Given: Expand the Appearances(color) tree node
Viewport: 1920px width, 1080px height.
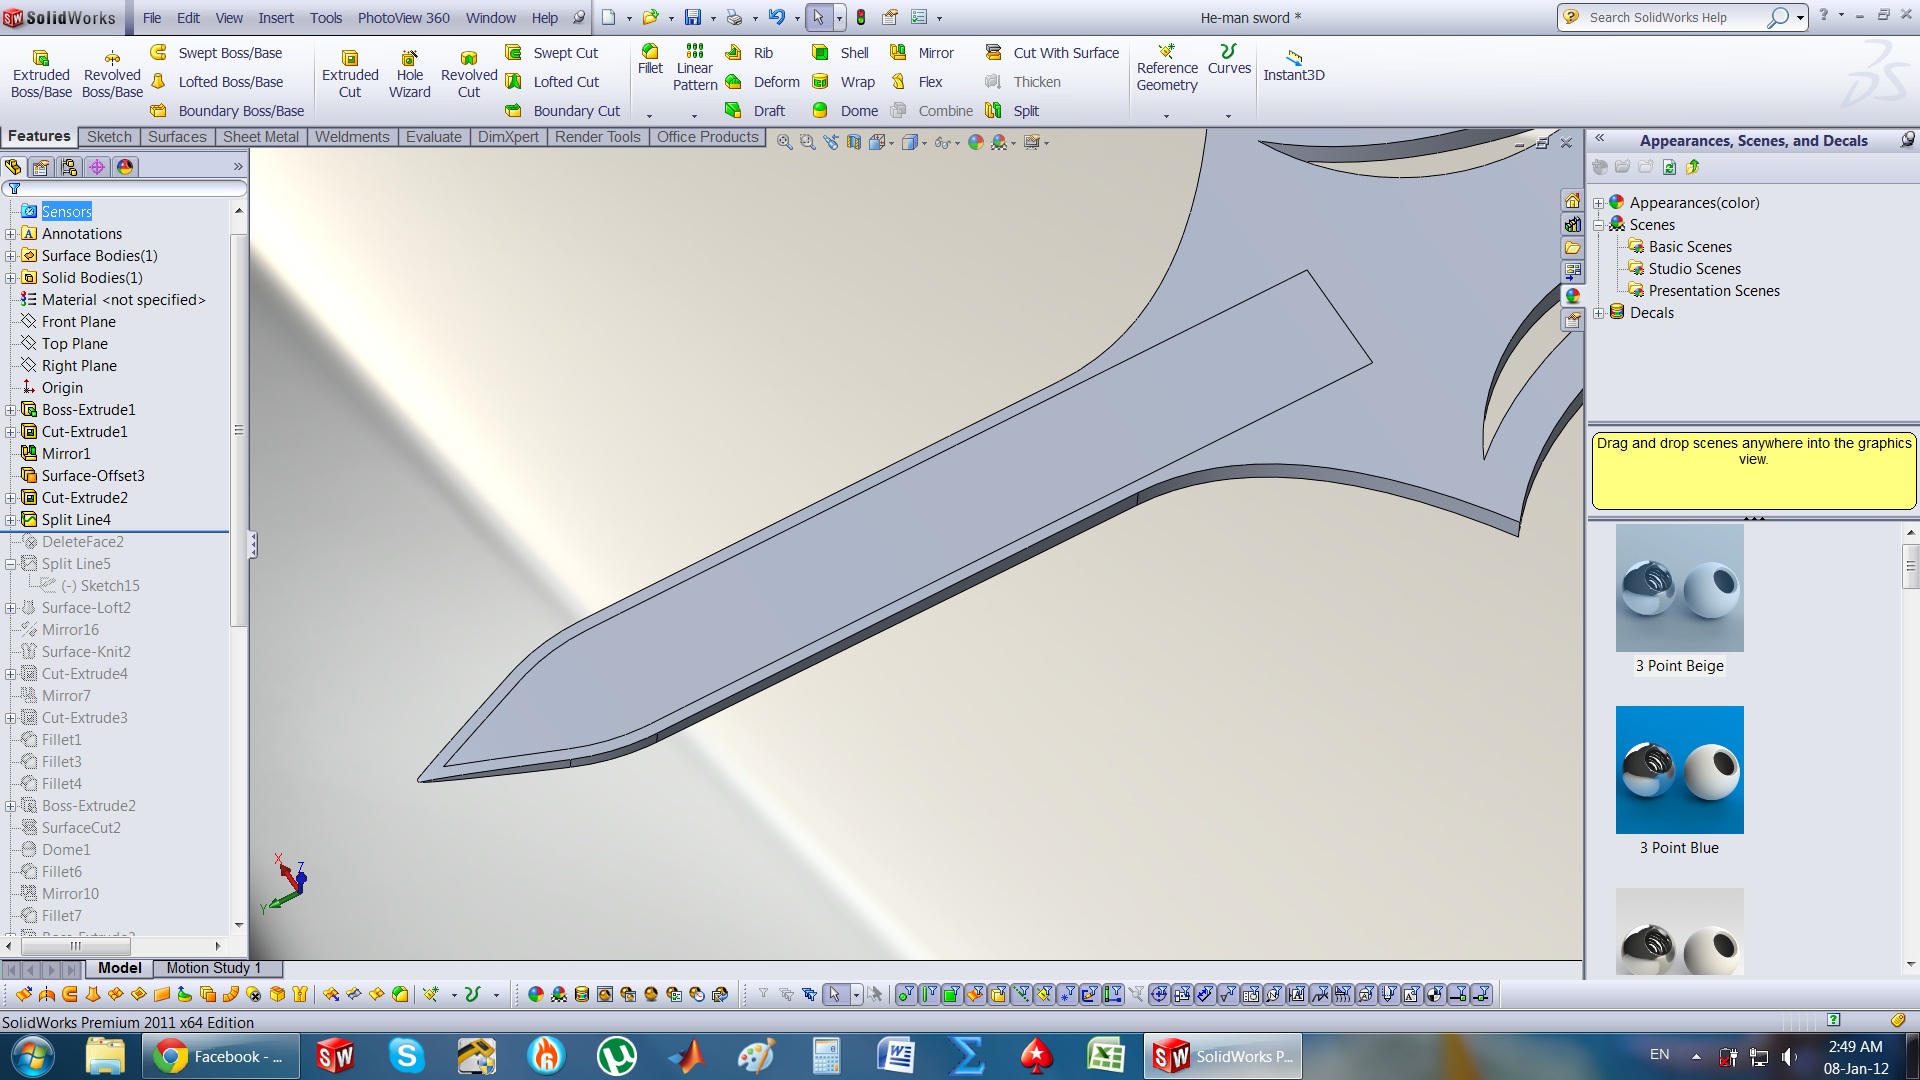Looking at the screenshot, I should click(x=1598, y=203).
